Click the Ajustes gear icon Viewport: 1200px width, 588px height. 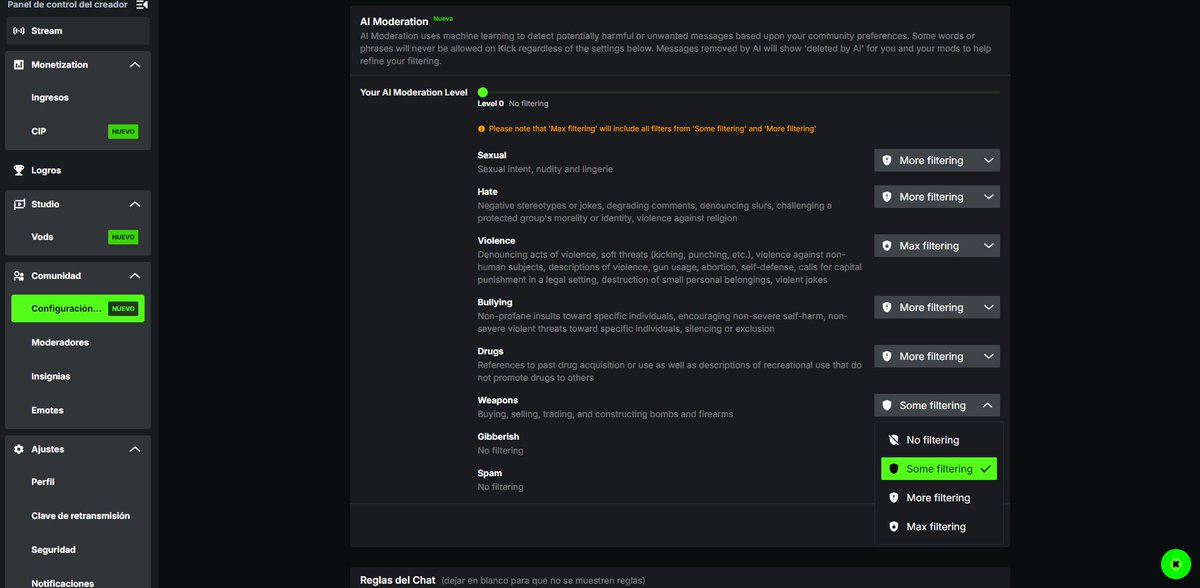pos(19,450)
